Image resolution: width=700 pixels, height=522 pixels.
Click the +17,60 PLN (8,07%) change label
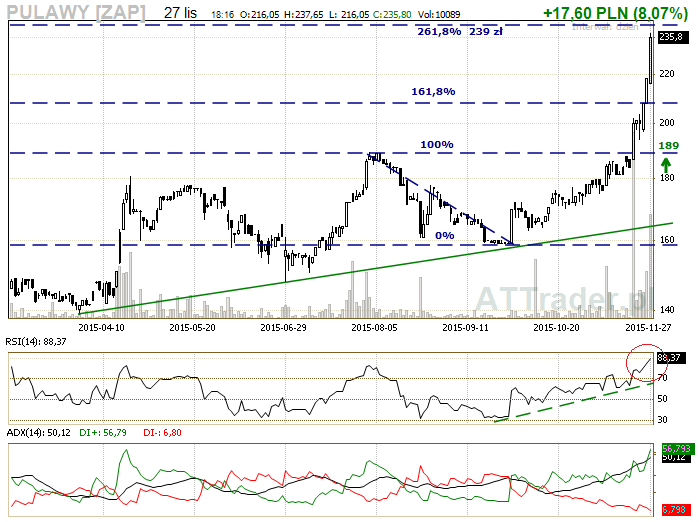pyautogui.click(x=615, y=13)
